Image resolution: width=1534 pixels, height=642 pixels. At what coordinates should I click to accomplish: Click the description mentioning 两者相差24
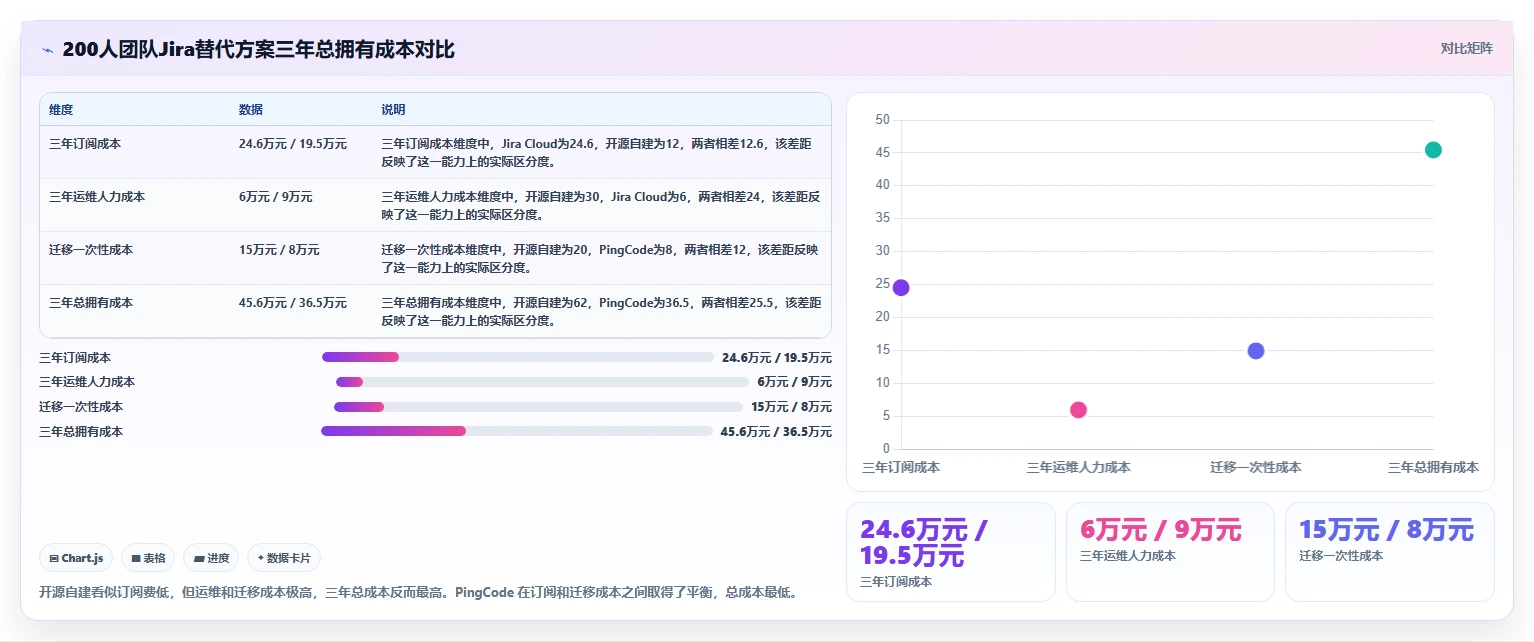pyautogui.click(x=600, y=205)
